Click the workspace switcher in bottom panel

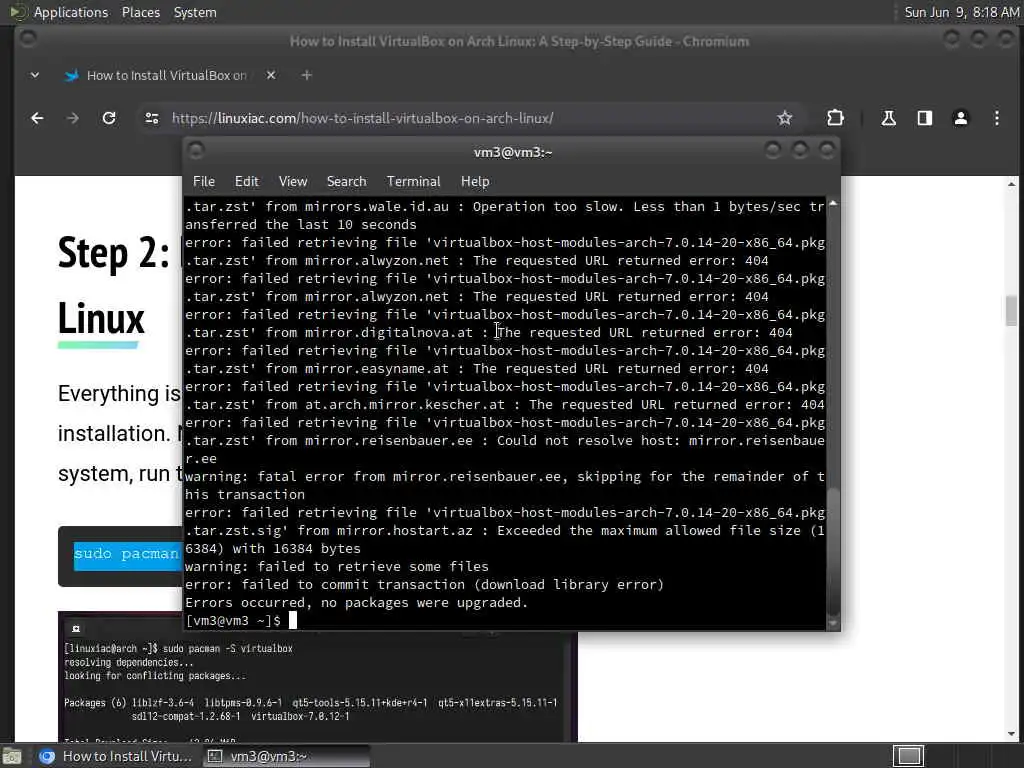[x=908, y=756]
